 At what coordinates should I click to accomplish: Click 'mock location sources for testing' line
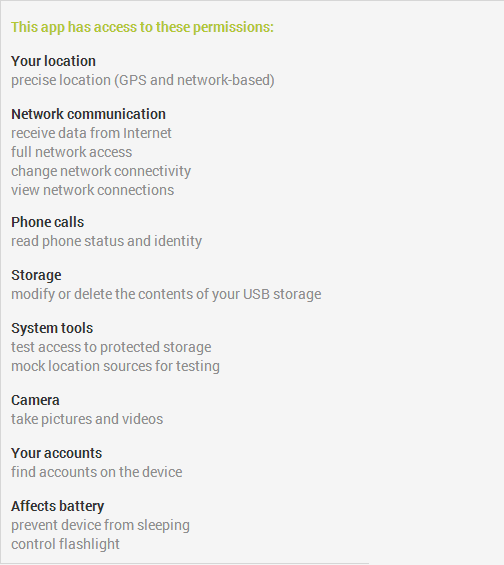(x=115, y=366)
